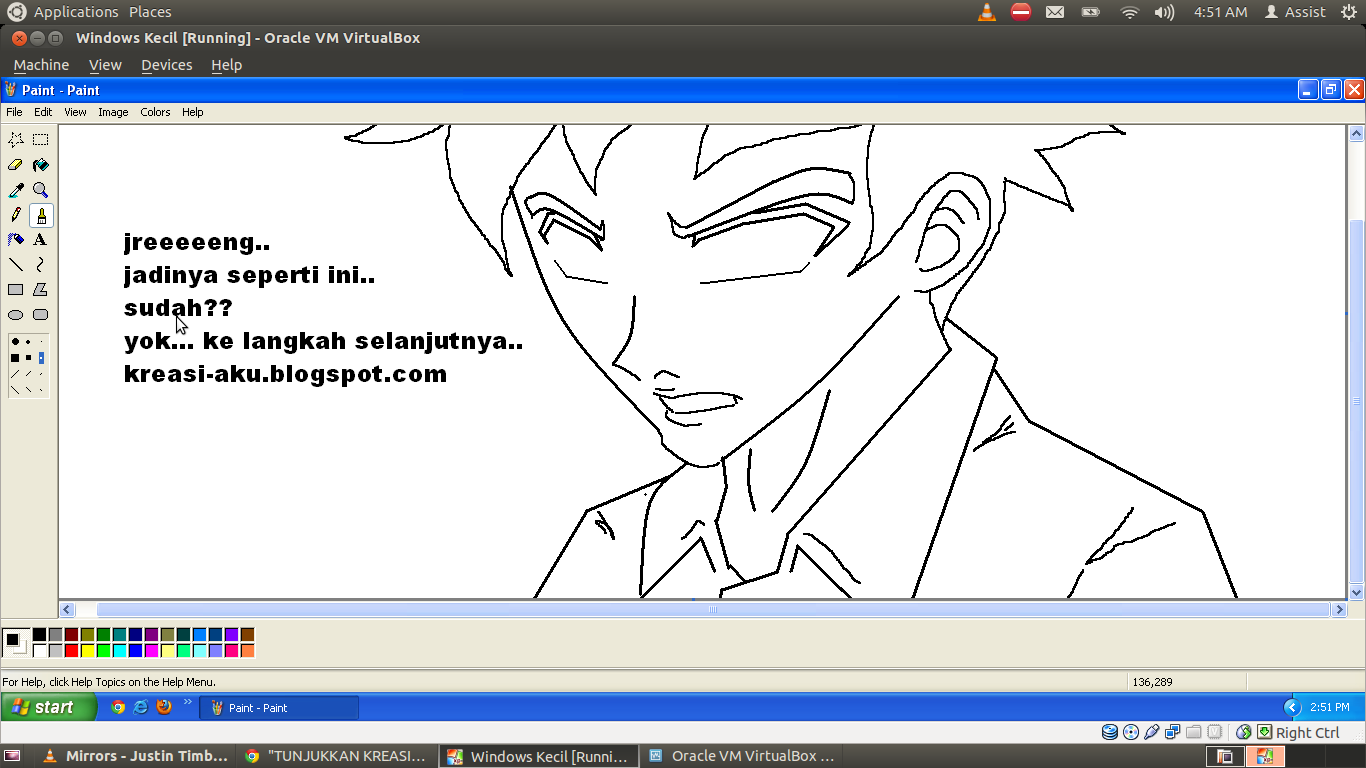Expand hidden XP tray icons
The image size is (1366, 768).
(1291, 707)
